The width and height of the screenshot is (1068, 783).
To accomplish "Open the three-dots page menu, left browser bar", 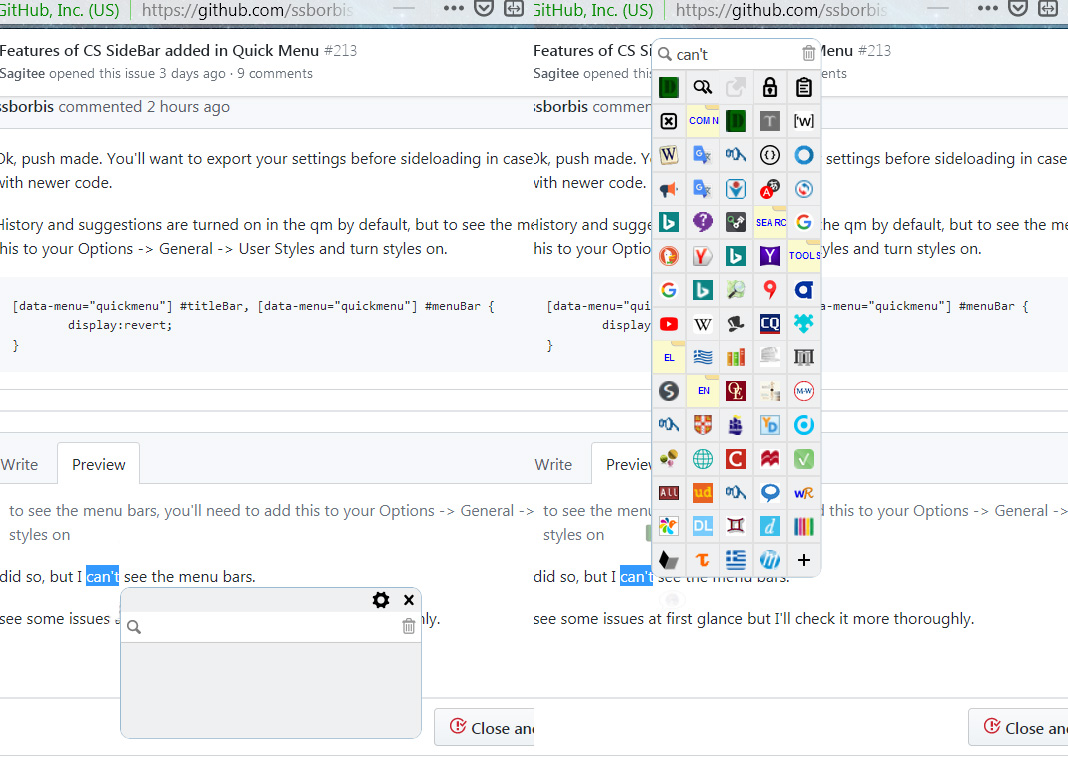I will [x=454, y=9].
